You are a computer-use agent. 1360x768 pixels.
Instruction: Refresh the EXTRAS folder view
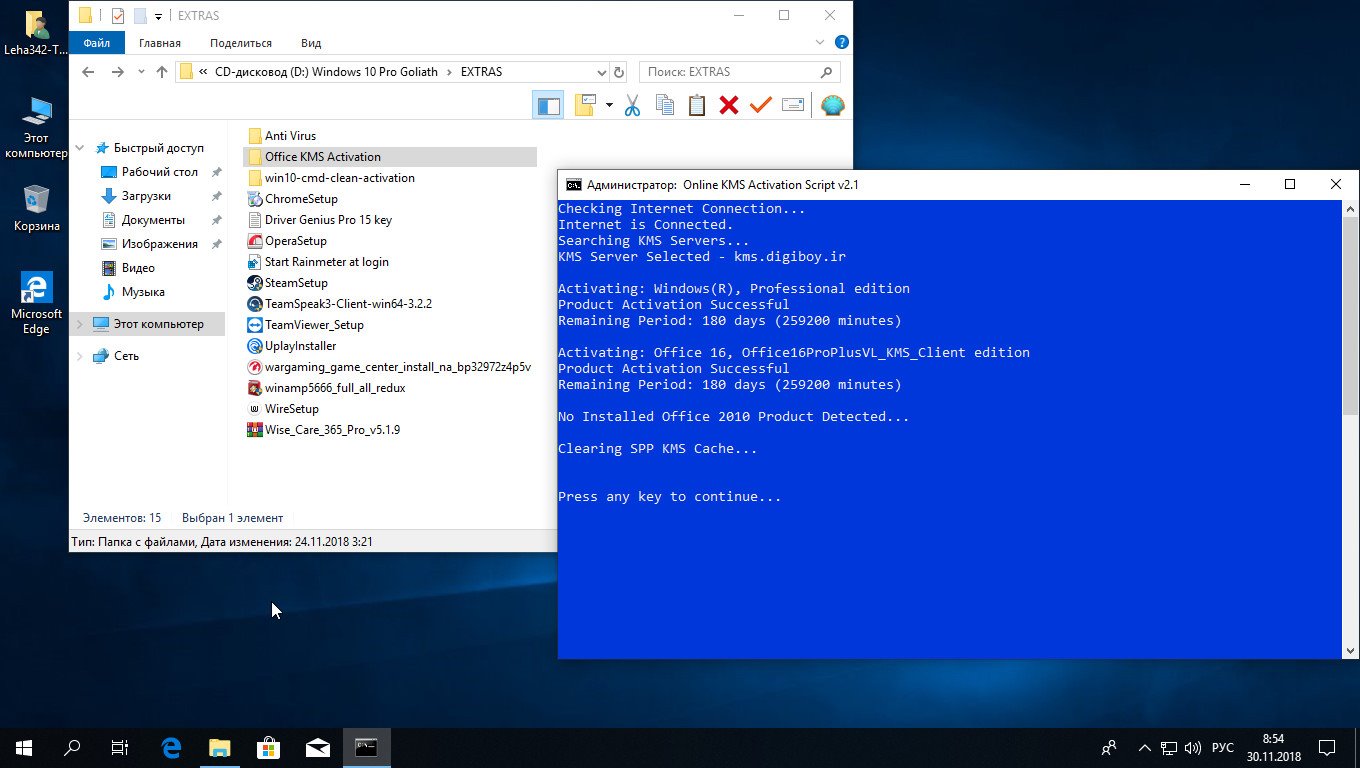[618, 72]
